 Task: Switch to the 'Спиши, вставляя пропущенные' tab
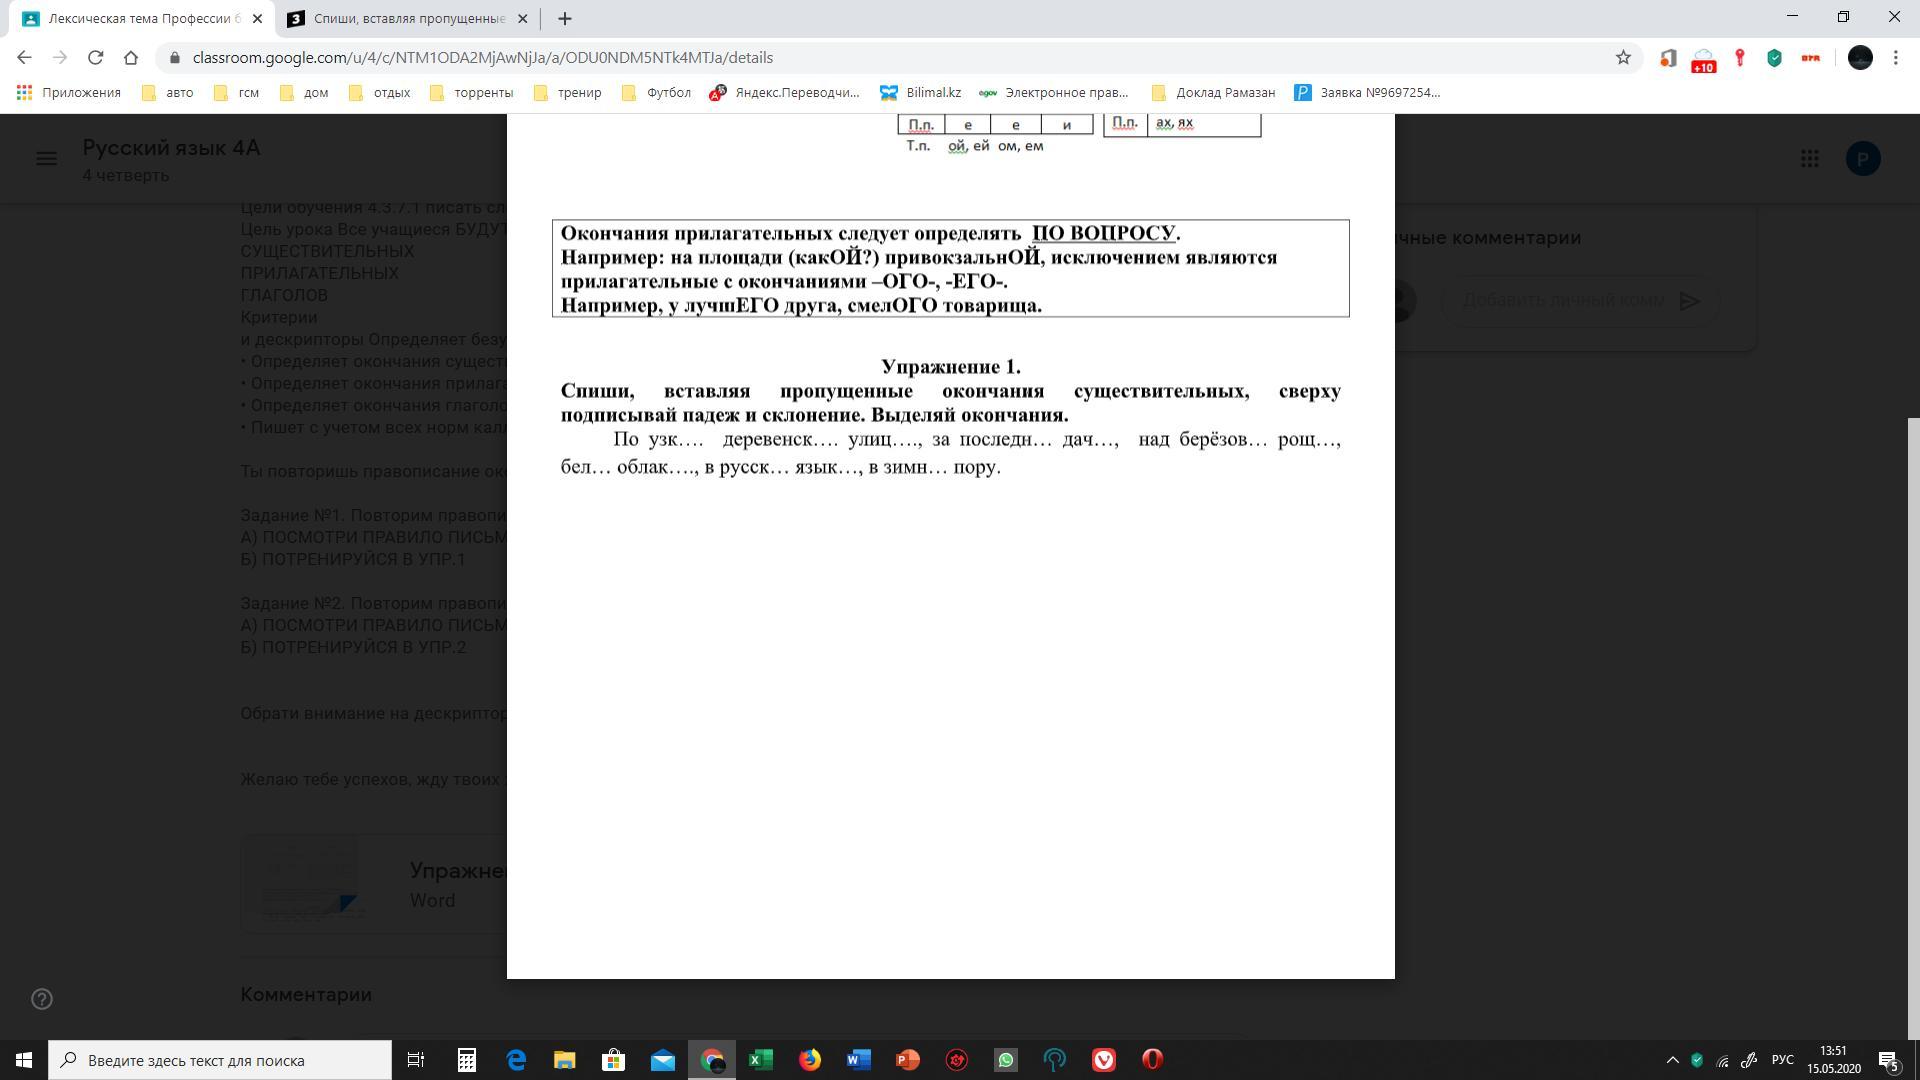pos(408,19)
